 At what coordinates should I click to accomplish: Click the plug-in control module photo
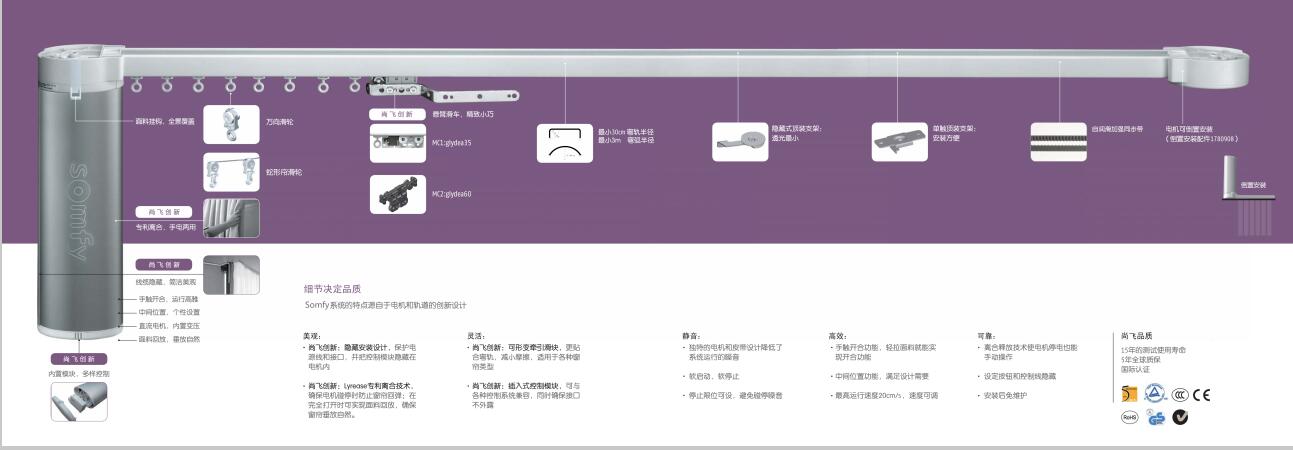point(79,402)
